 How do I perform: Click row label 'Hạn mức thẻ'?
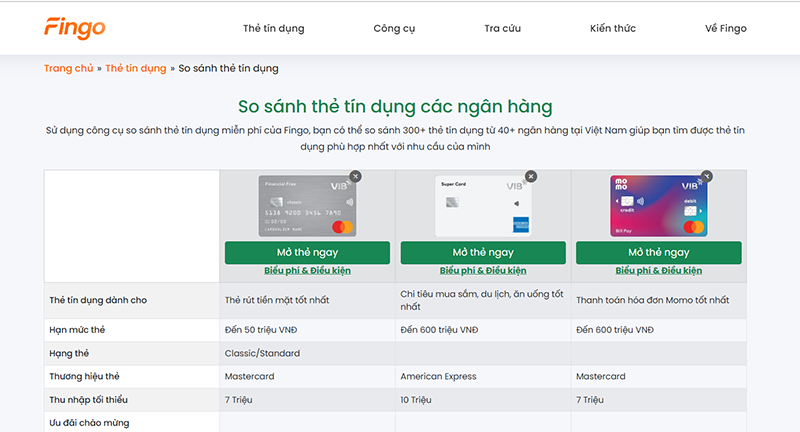point(77,330)
